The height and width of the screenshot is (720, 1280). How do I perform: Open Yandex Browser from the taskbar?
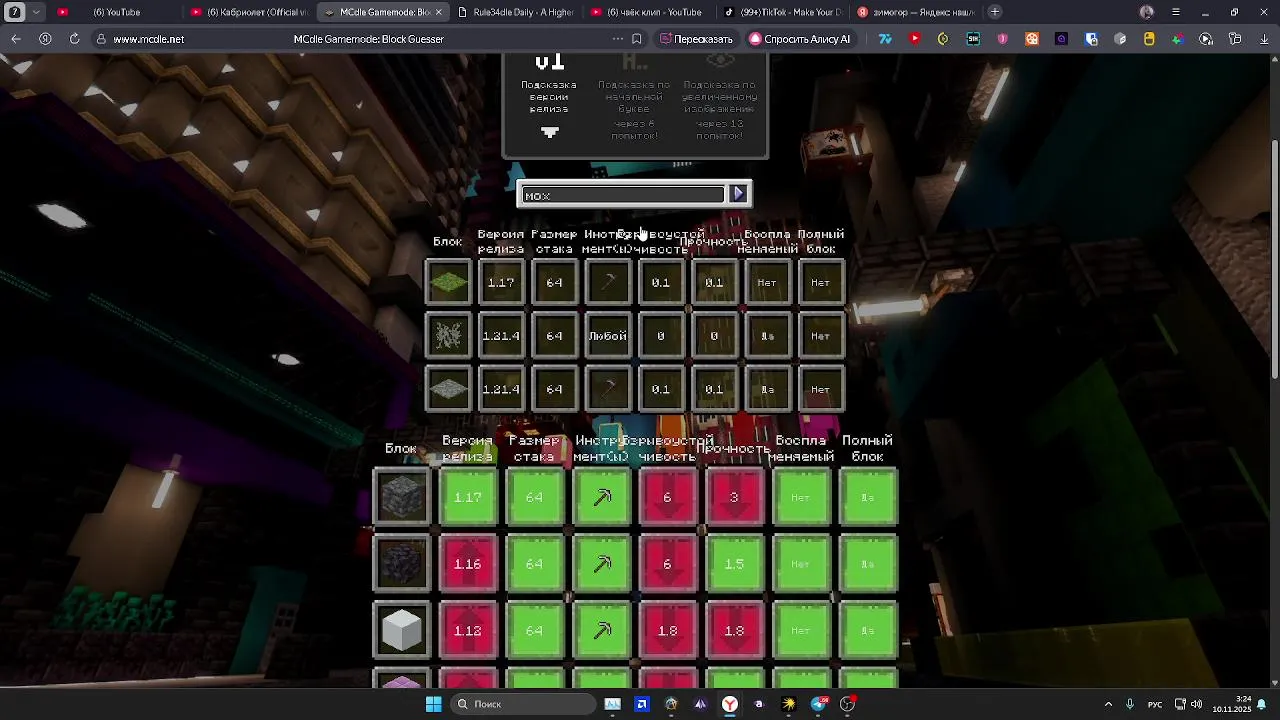click(730, 704)
